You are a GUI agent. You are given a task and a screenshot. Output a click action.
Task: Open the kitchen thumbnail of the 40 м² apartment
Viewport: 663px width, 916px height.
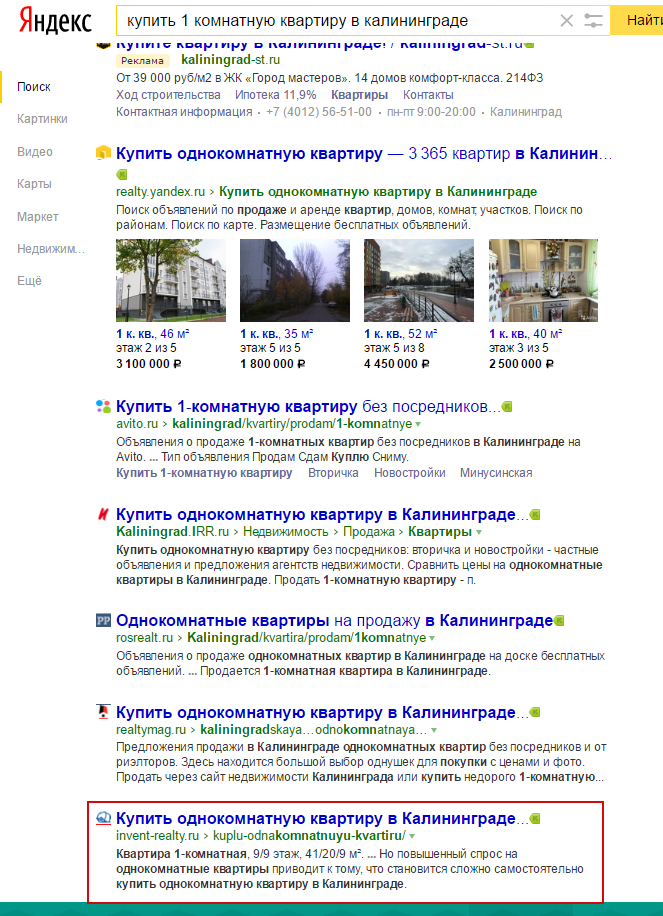(543, 280)
